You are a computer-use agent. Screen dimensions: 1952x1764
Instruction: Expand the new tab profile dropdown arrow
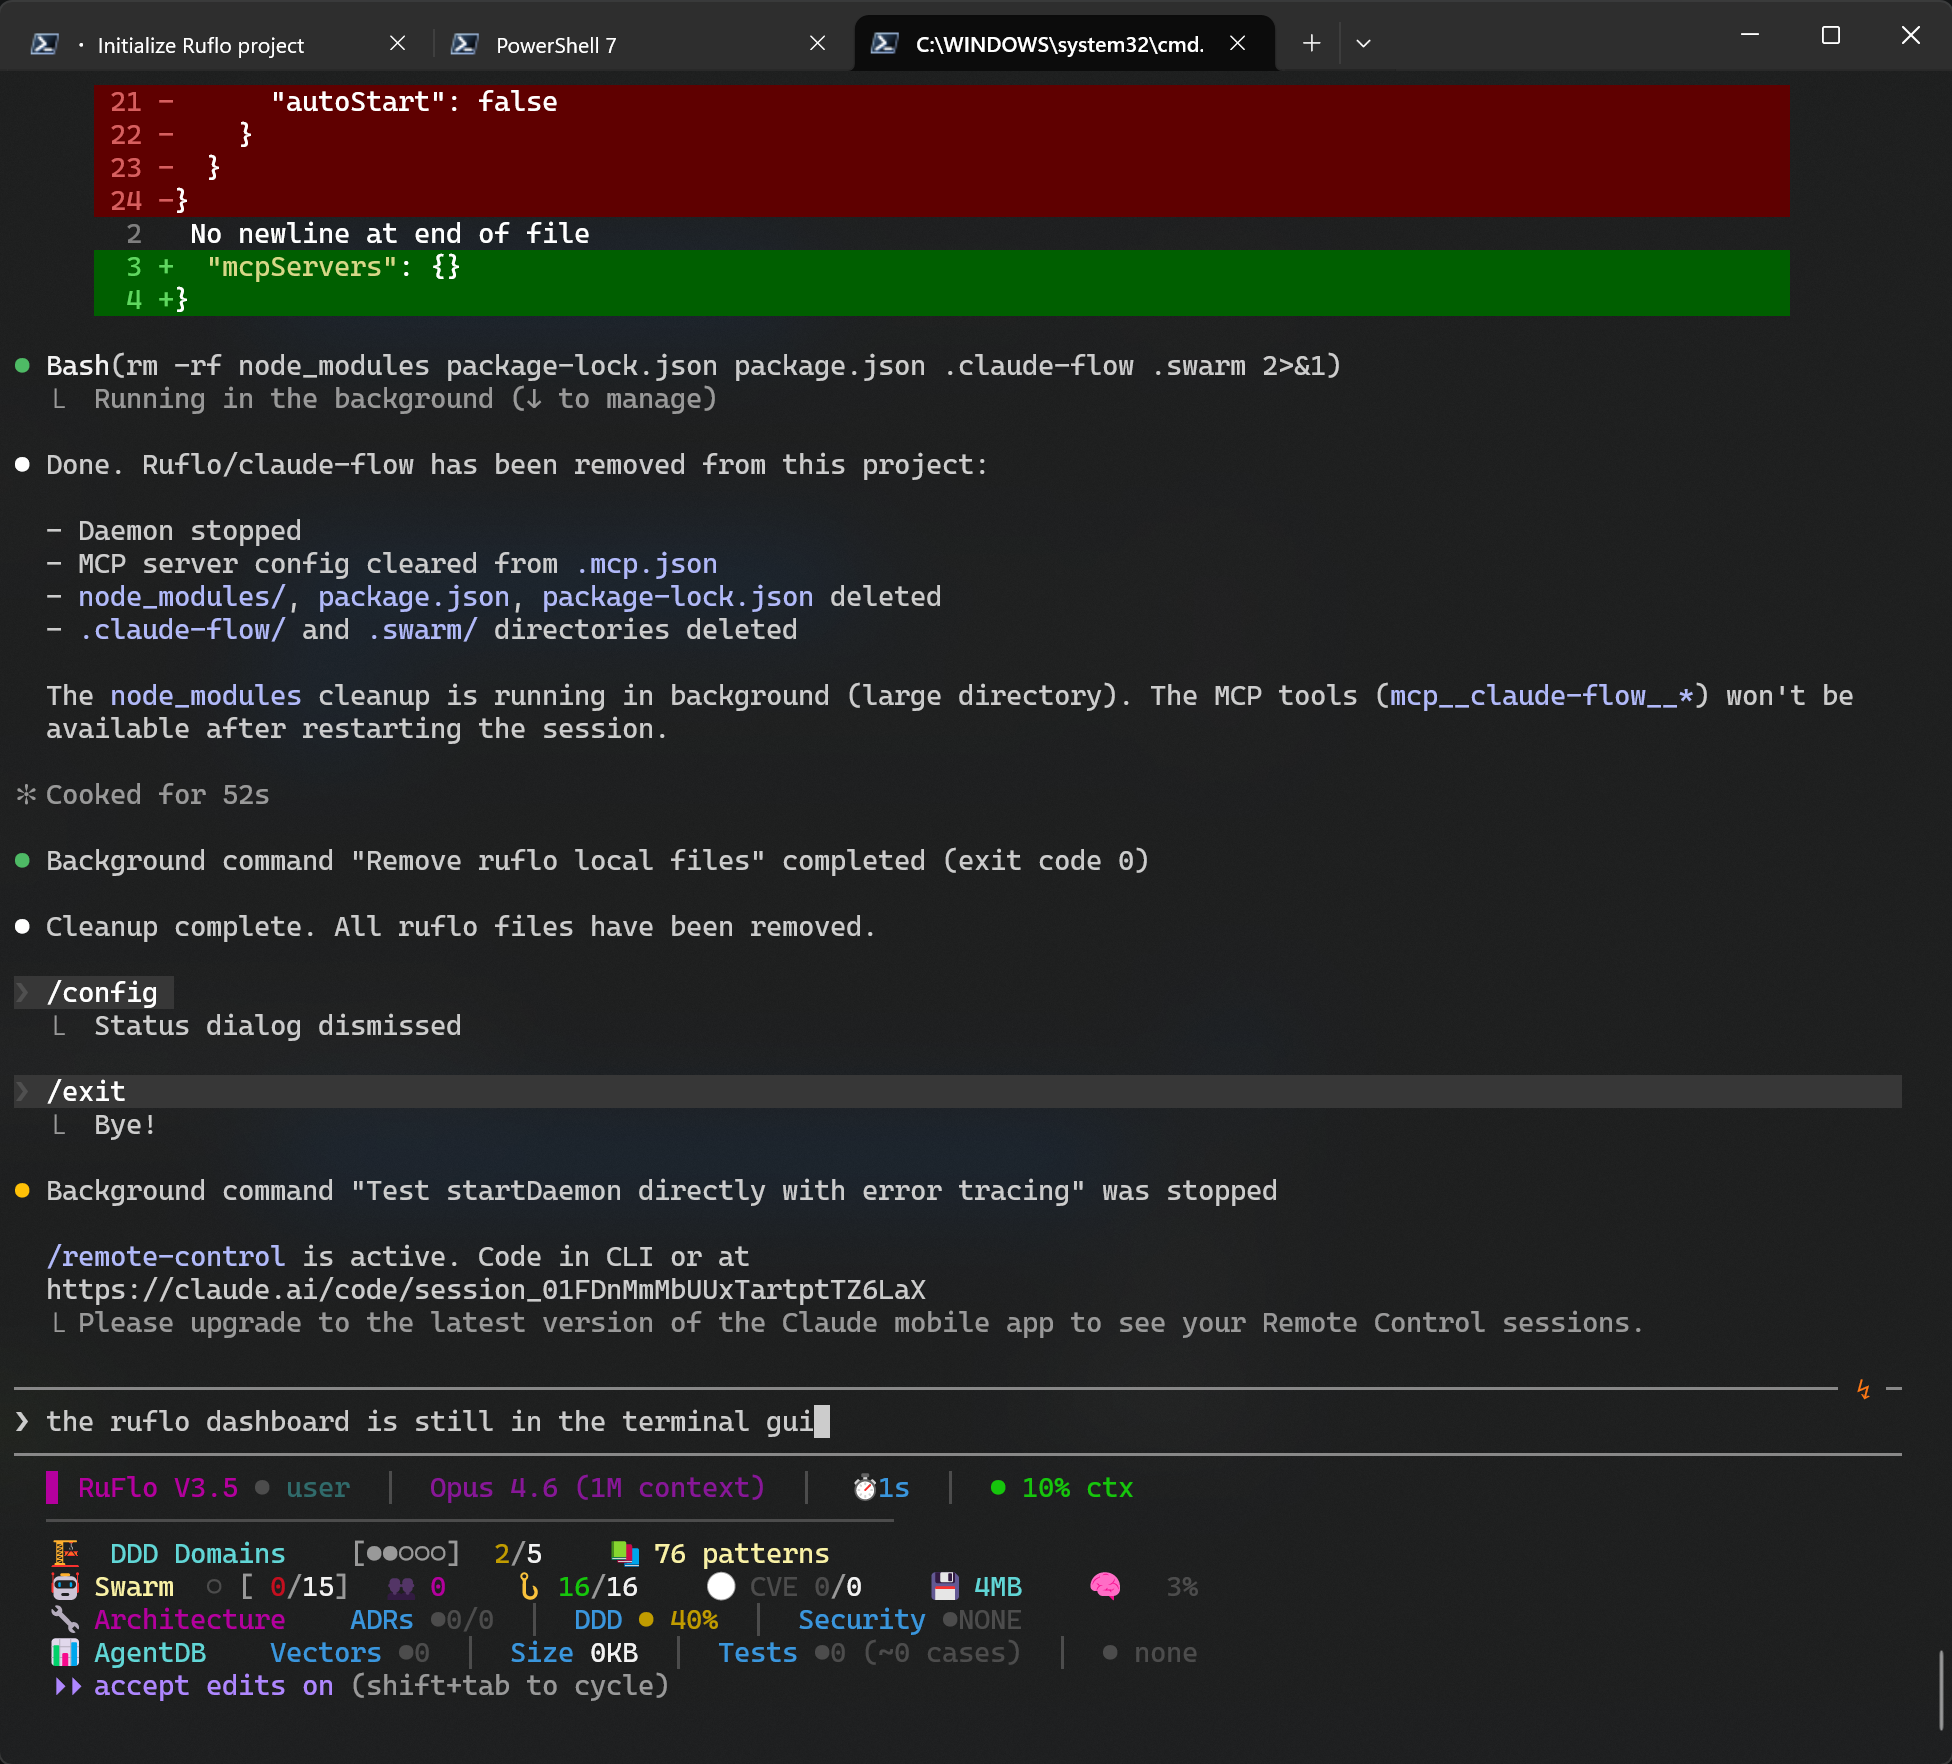pyautogui.click(x=1363, y=43)
